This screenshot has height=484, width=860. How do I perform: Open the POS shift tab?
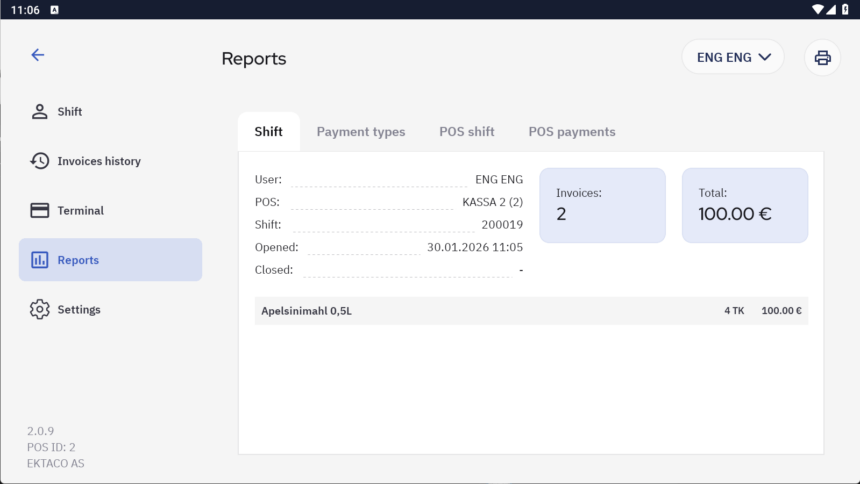(466, 132)
